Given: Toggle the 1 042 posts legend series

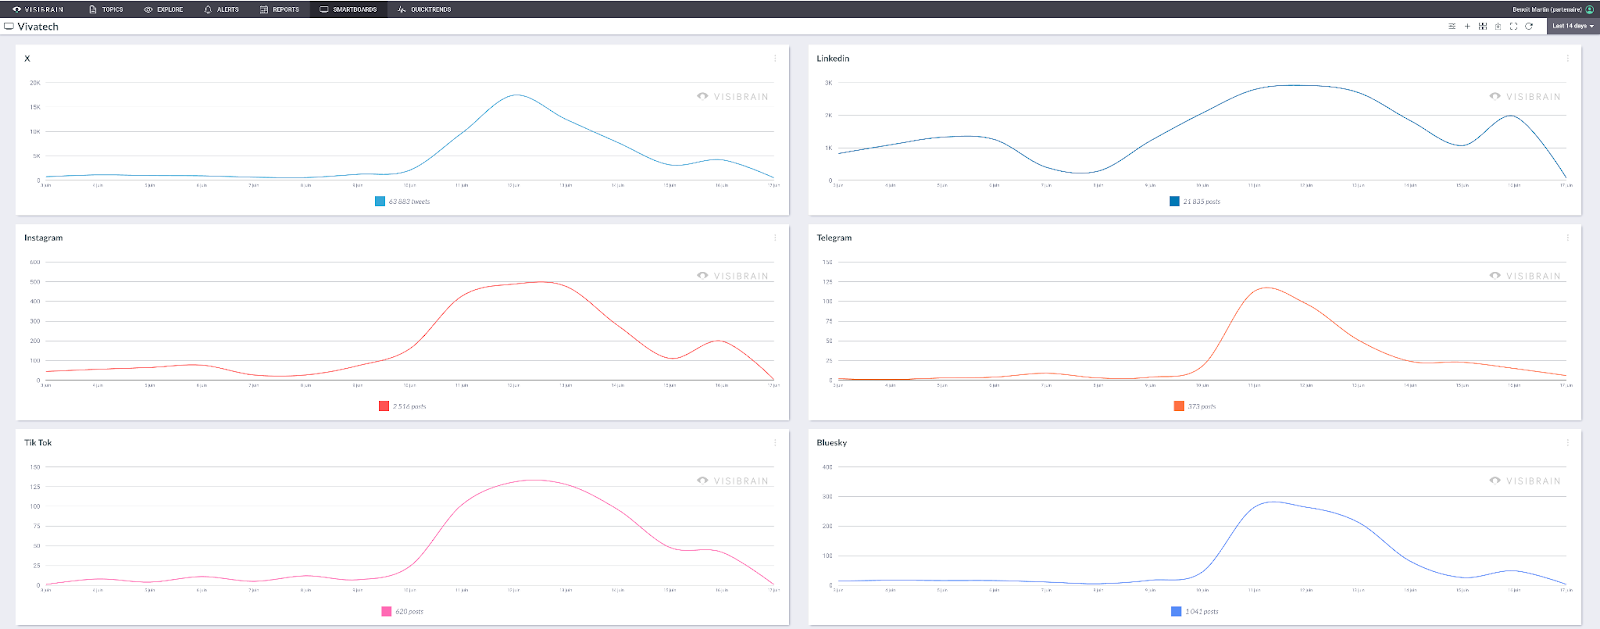Looking at the screenshot, I should coord(1195,611).
